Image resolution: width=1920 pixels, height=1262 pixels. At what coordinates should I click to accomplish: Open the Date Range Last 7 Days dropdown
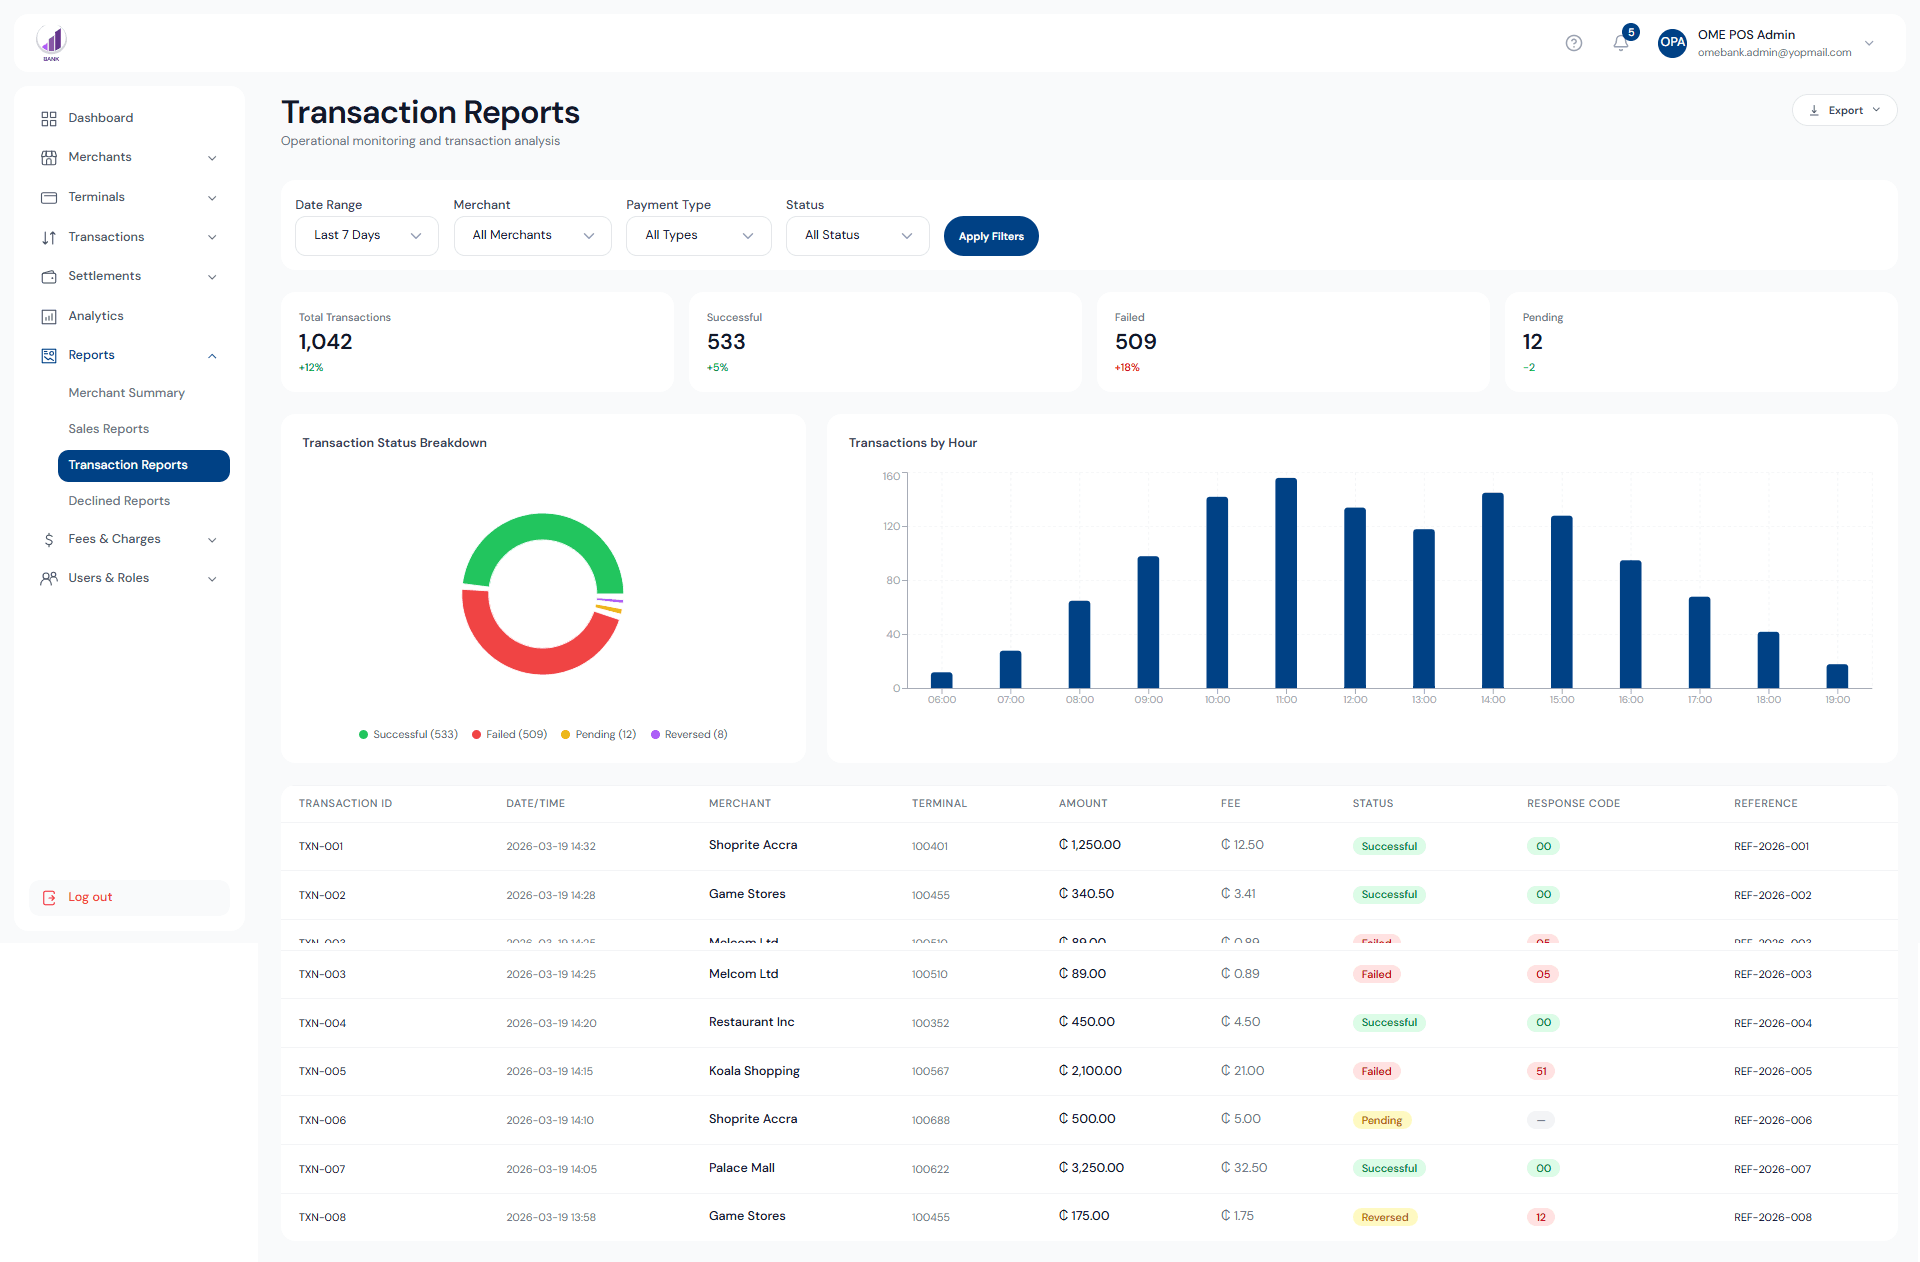(367, 236)
